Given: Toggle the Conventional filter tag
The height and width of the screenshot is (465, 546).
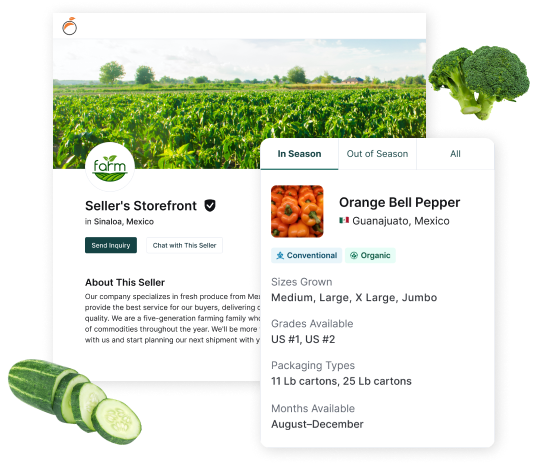Looking at the screenshot, I should (x=306, y=256).
